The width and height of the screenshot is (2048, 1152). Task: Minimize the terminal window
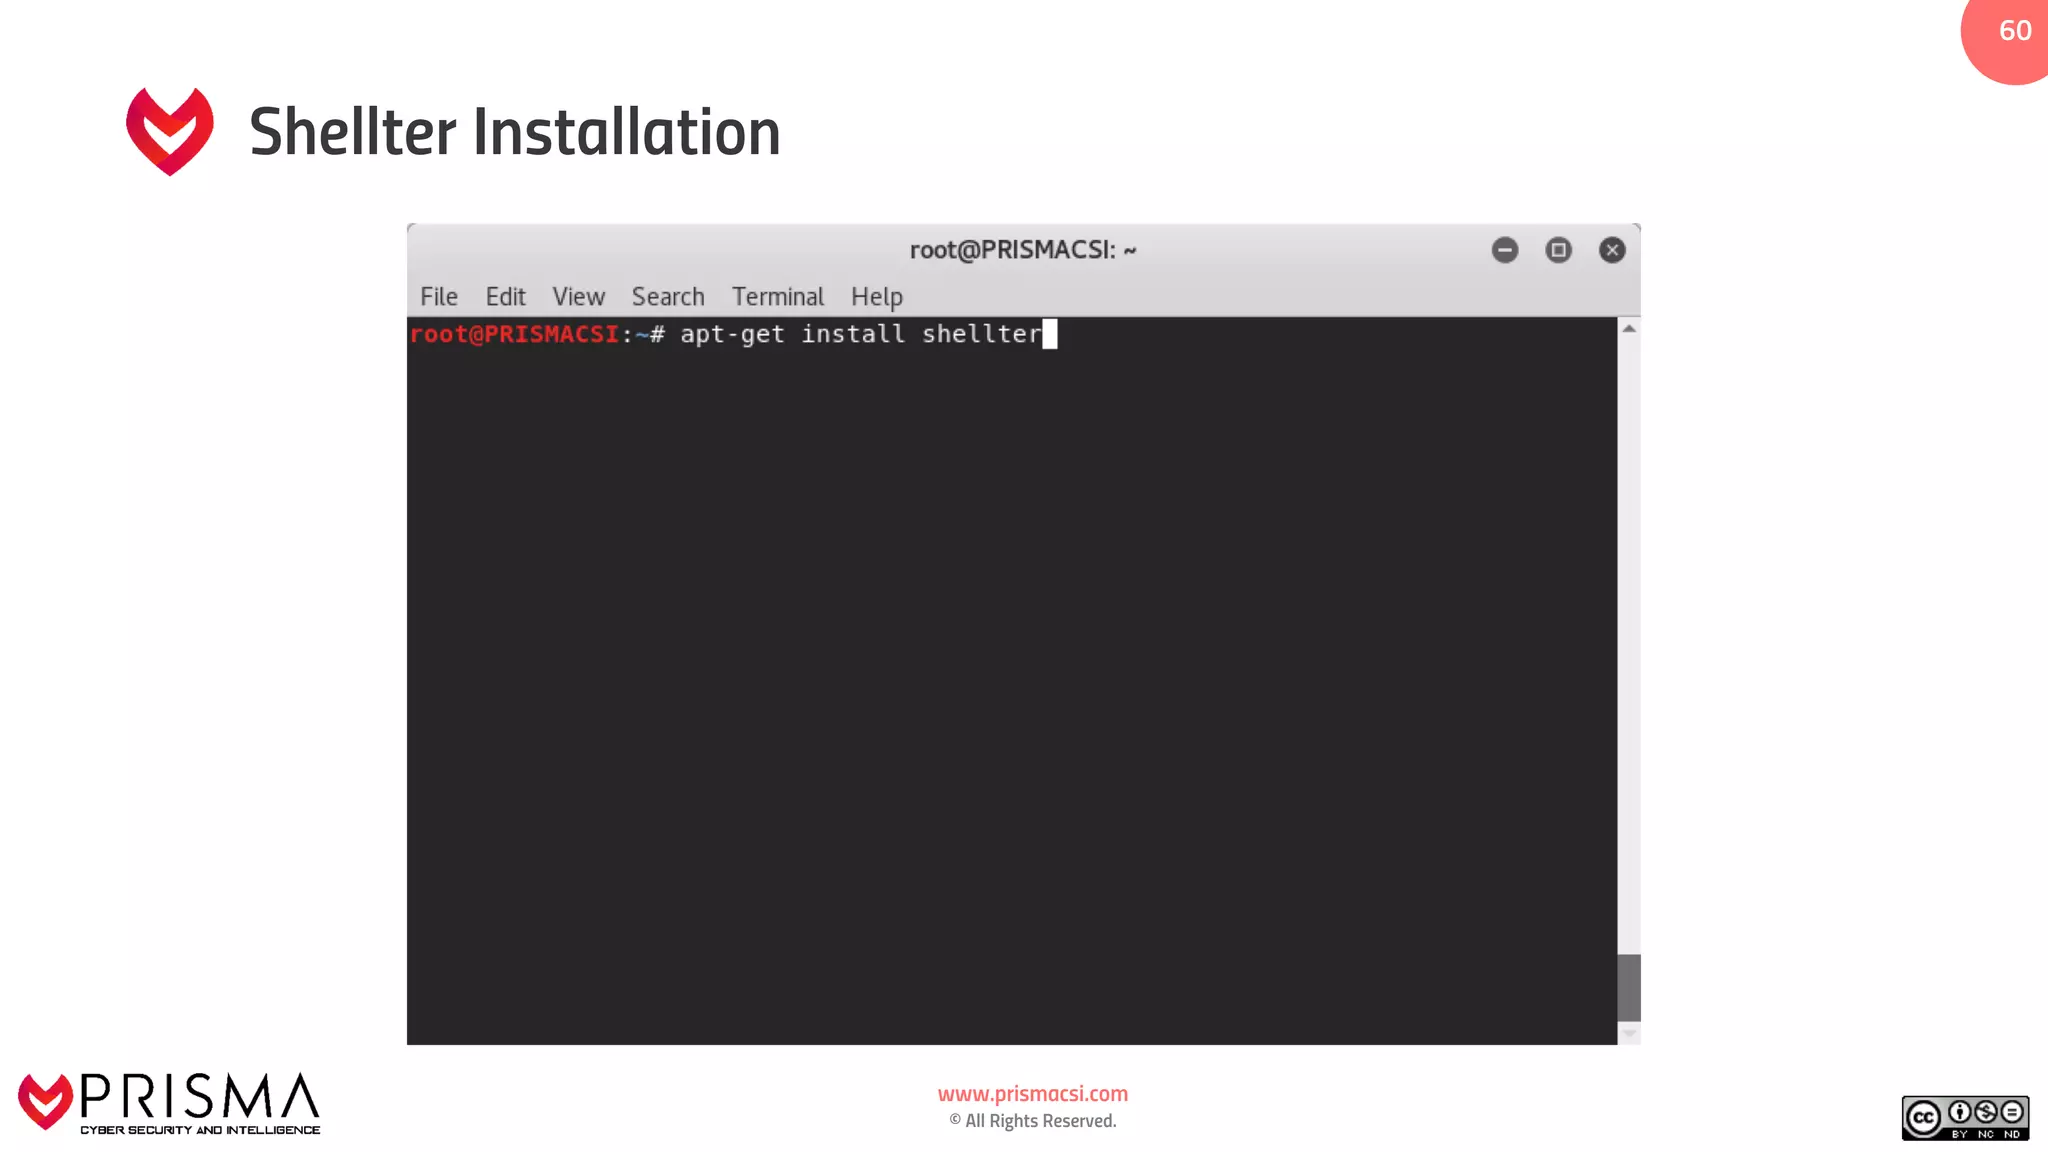(1505, 250)
